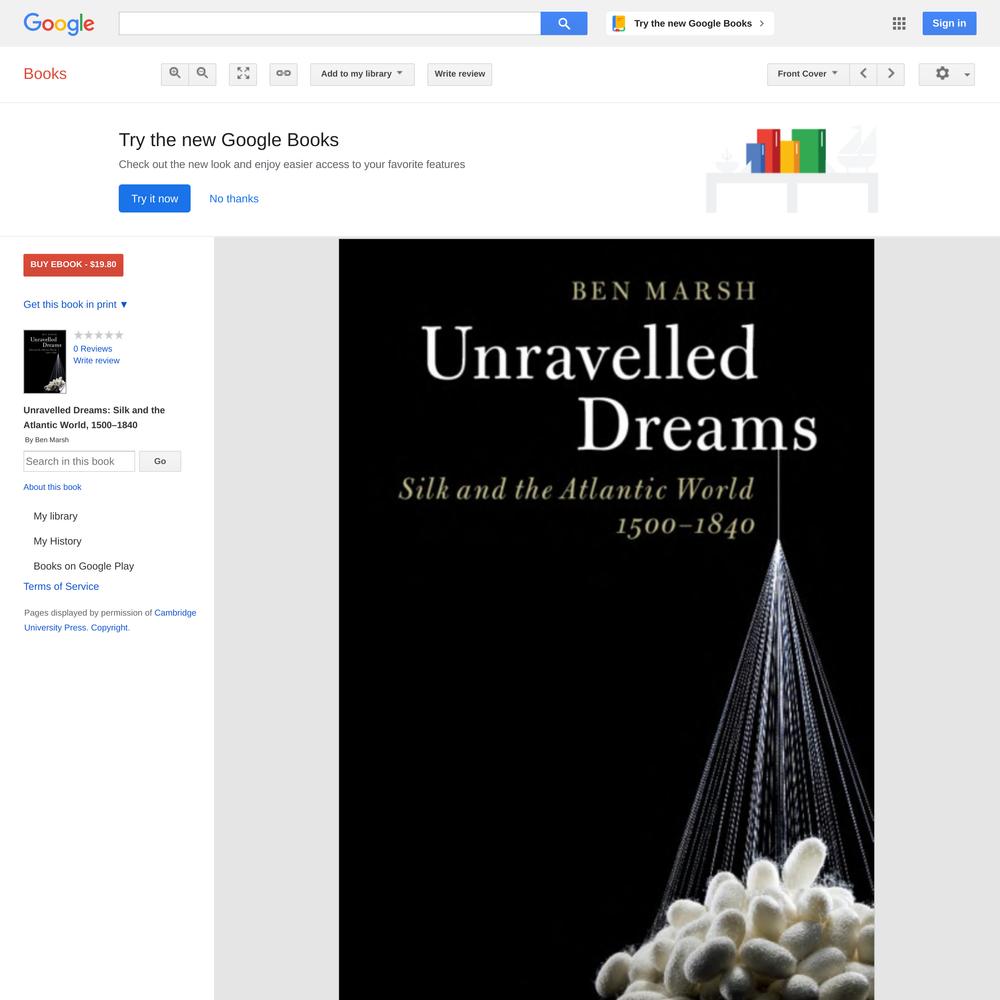The height and width of the screenshot is (1000, 1000).
Task: Go to the previous page
Action: pyautogui.click(x=863, y=74)
